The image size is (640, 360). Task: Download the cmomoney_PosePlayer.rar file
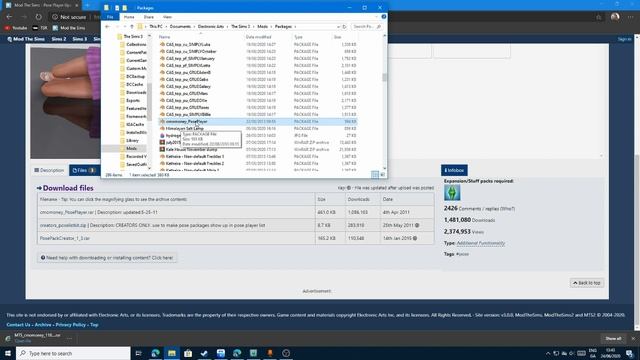click(67, 212)
